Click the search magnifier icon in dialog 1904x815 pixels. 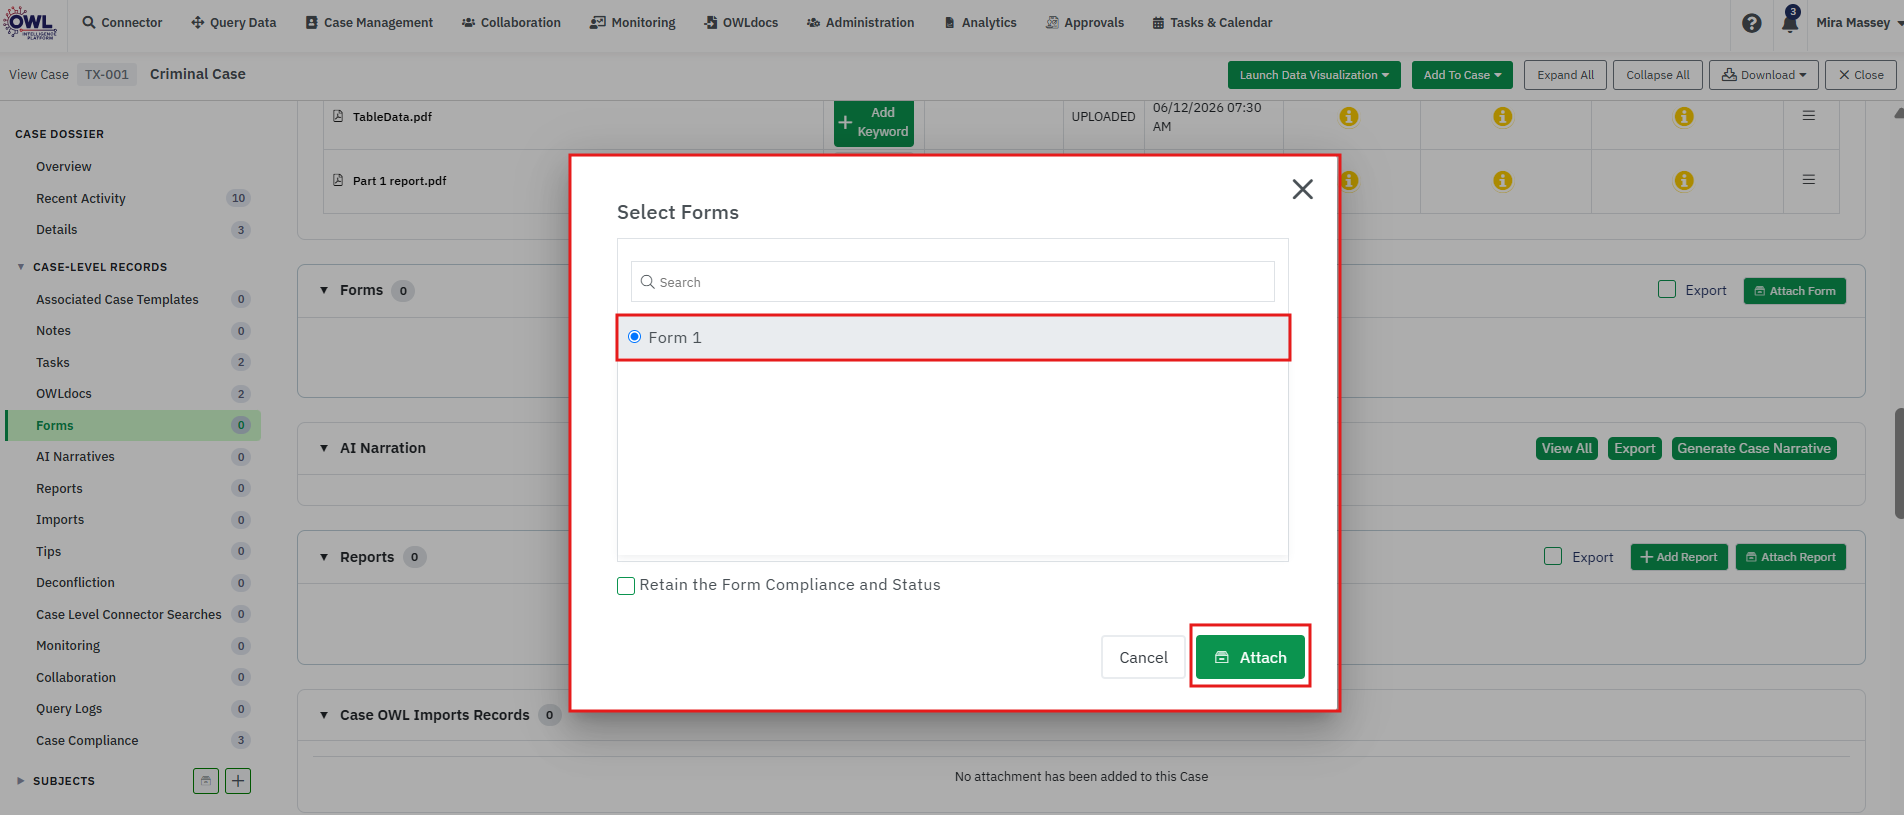648,282
